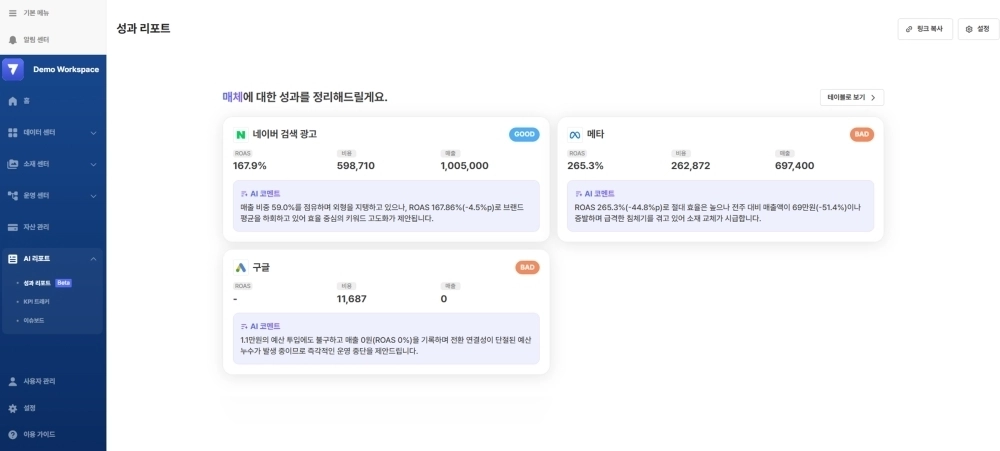Open 사용자 관리 person icon
Image resolution: width=1000 pixels, height=451 pixels.
point(12,381)
